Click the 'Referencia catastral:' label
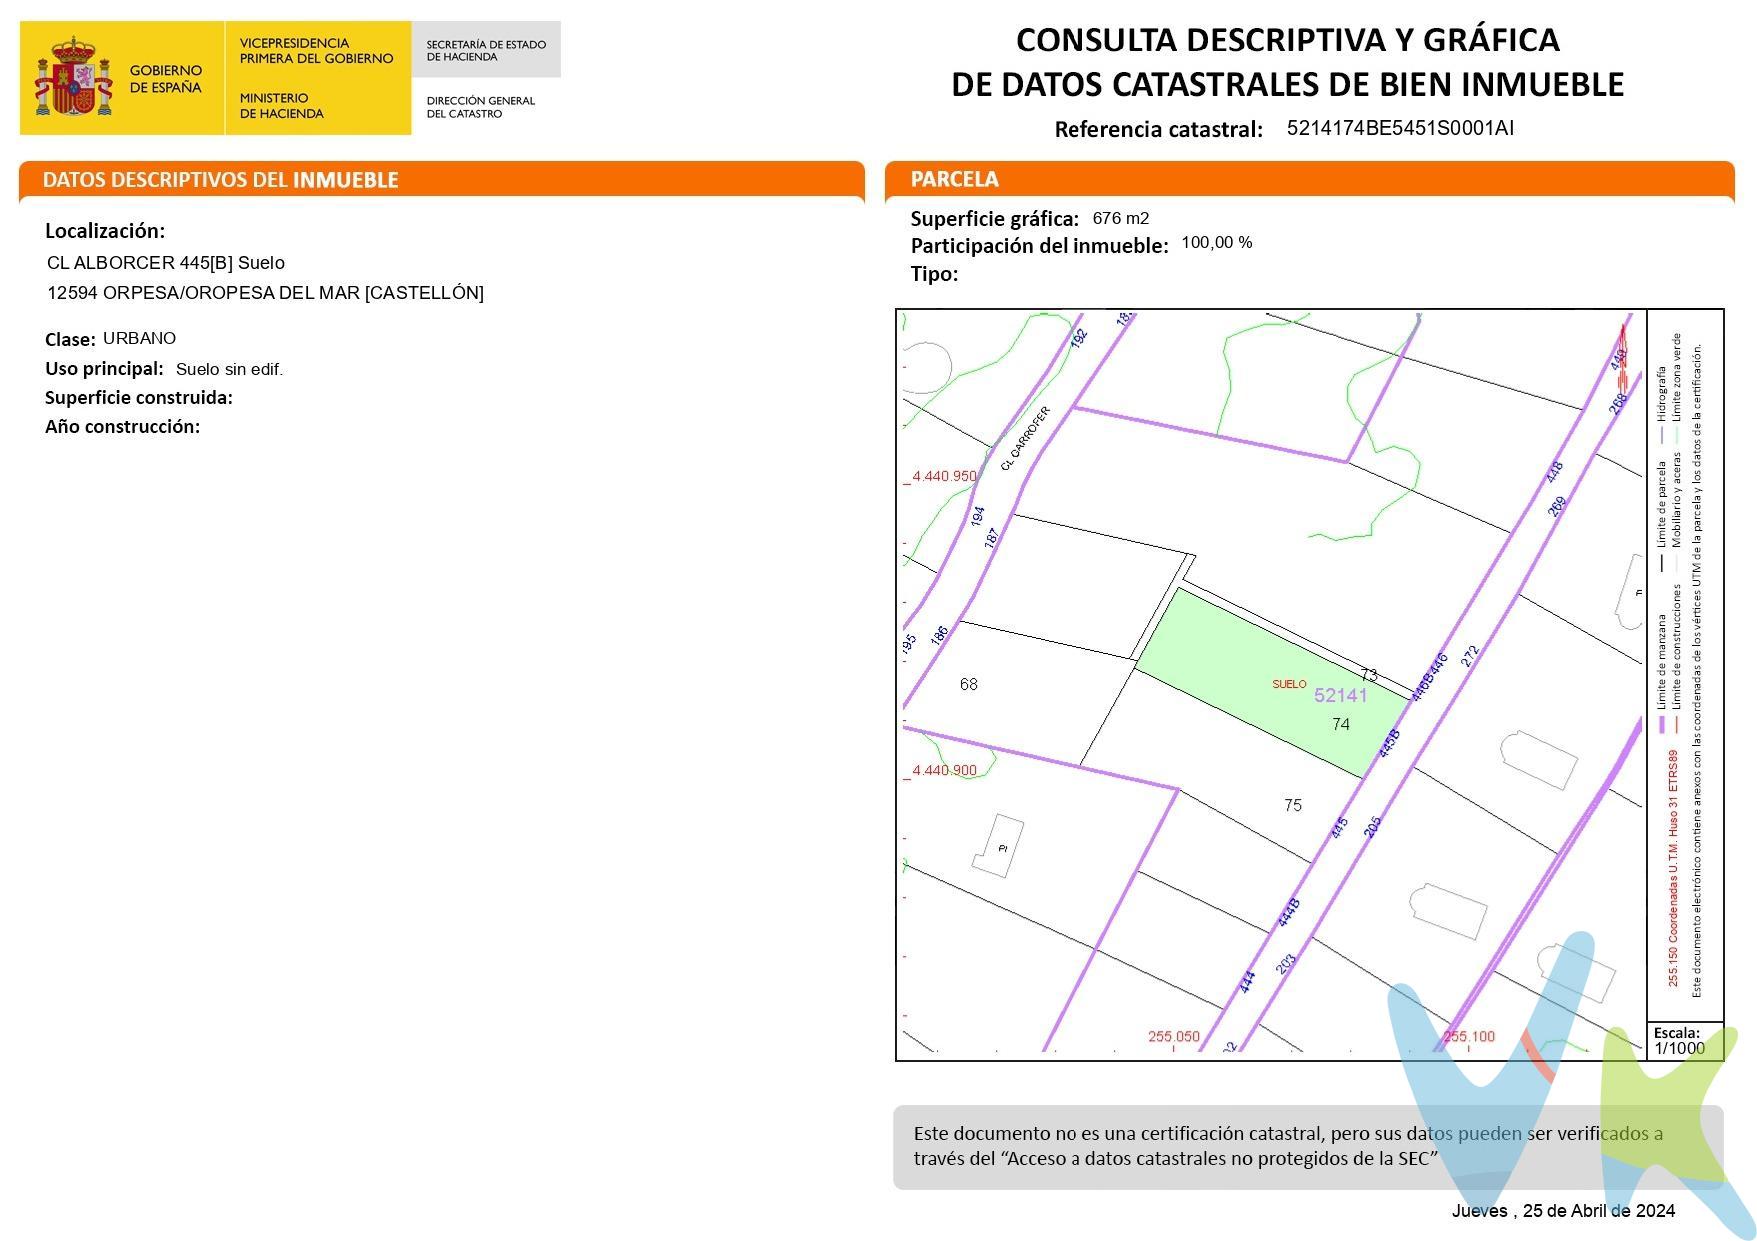 pyautogui.click(x=1158, y=129)
